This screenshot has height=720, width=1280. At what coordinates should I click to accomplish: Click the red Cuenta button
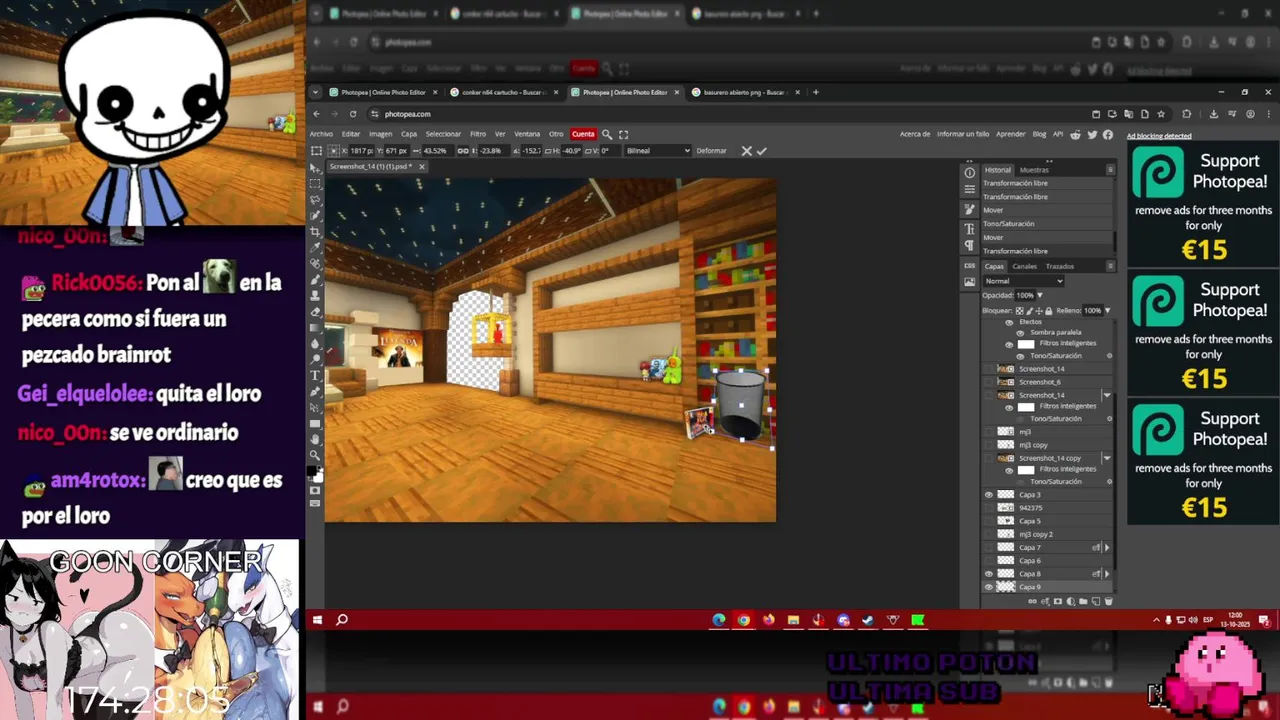[x=583, y=134]
